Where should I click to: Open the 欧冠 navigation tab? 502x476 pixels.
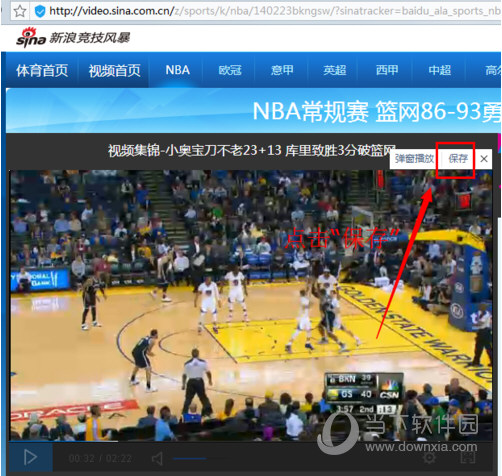coord(230,70)
